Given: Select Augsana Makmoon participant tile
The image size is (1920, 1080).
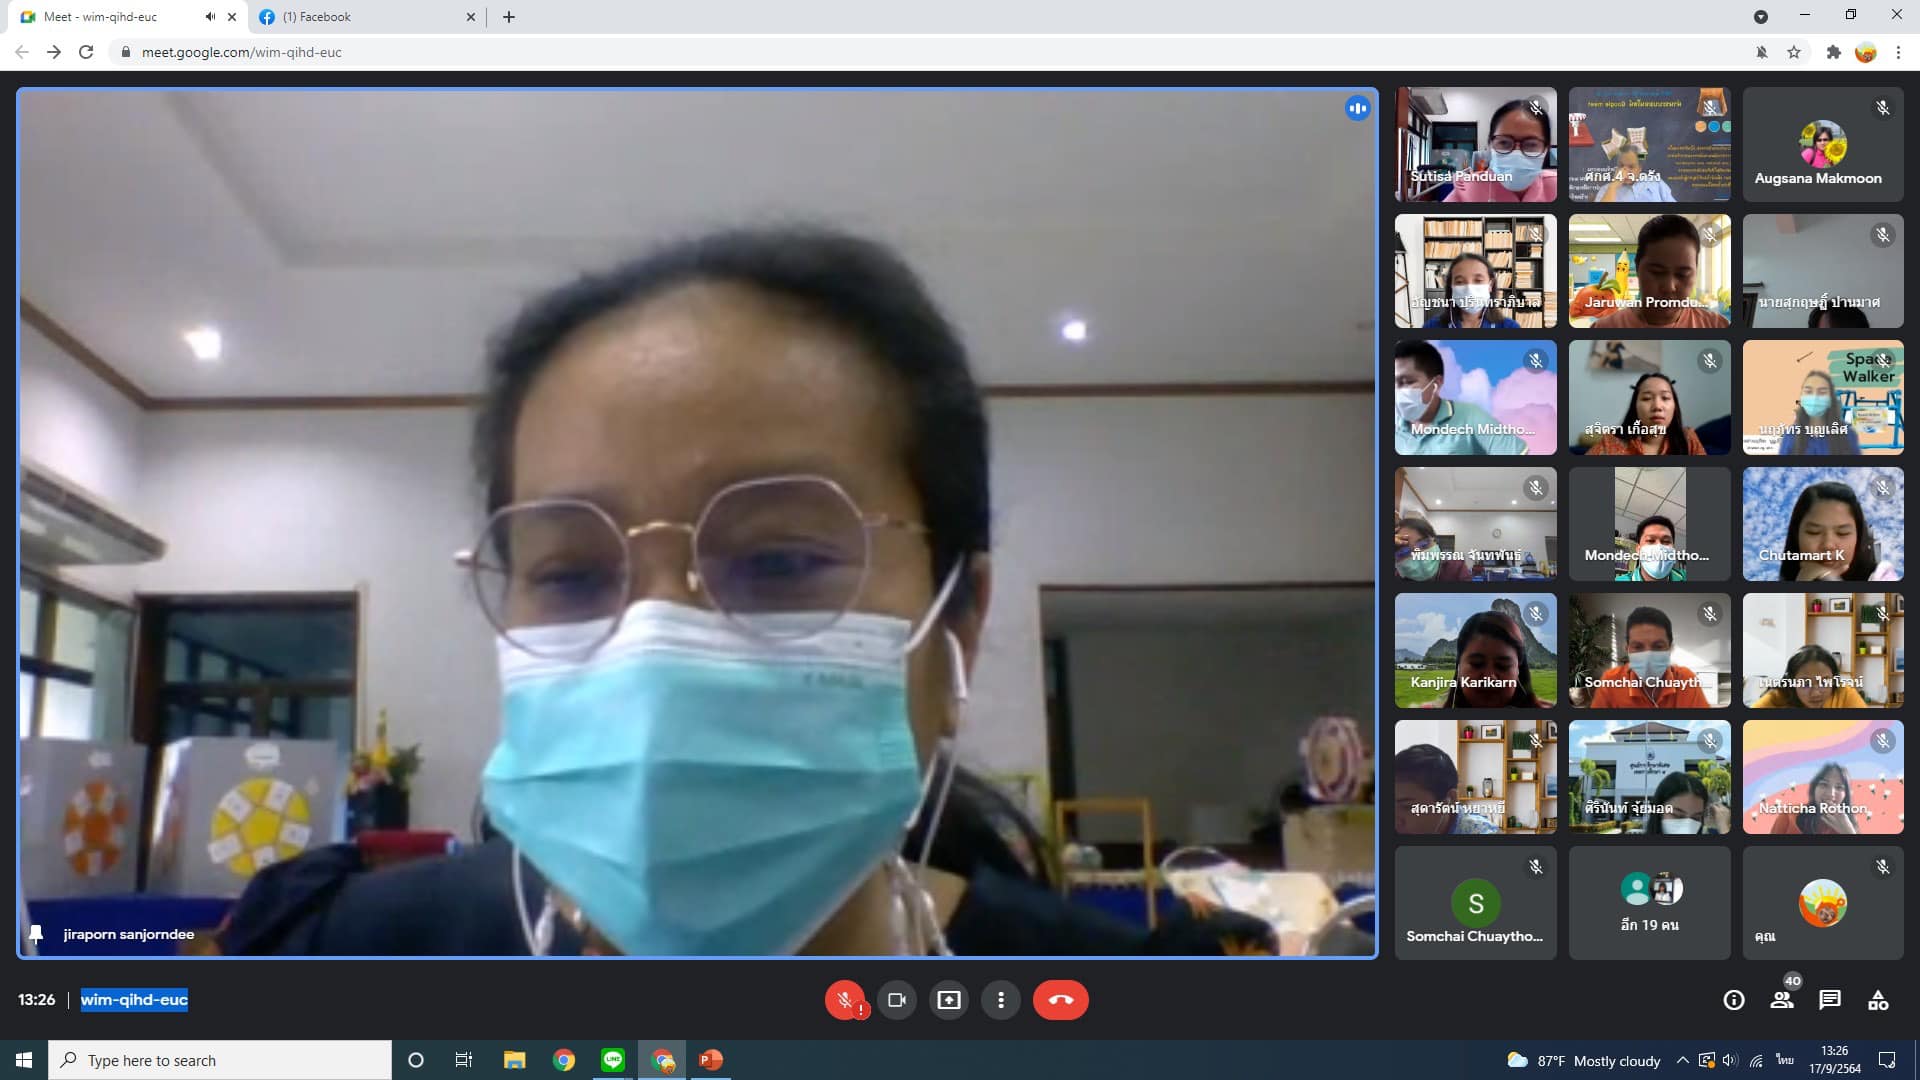Looking at the screenshot, I should (1823, 144).
